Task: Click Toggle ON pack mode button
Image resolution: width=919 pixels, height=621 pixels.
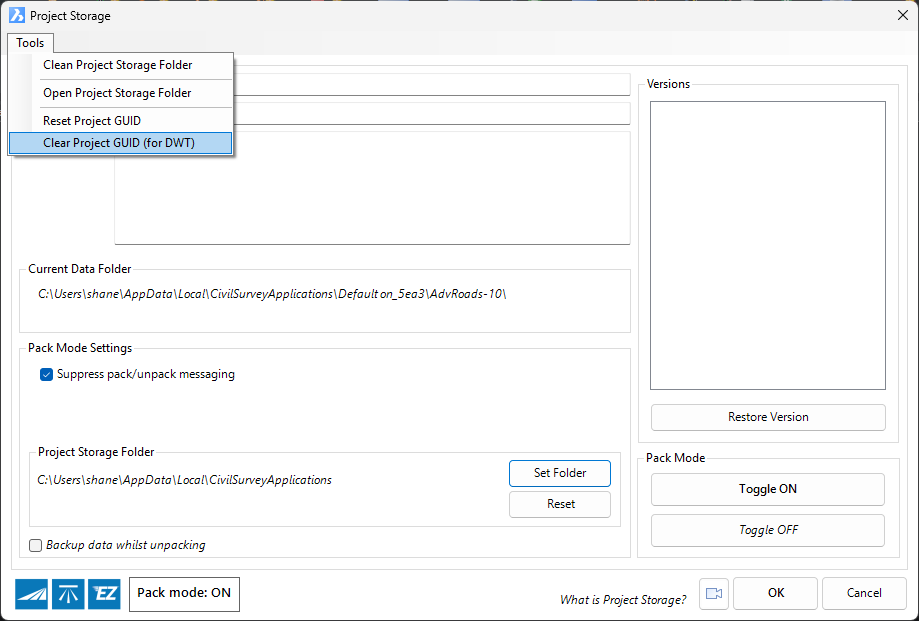Action: [767, 490]
